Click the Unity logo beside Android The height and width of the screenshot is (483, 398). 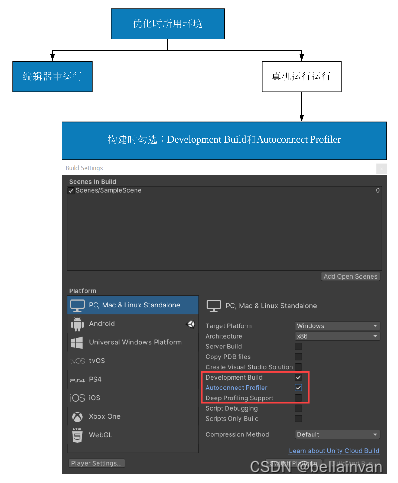(191, 324)
